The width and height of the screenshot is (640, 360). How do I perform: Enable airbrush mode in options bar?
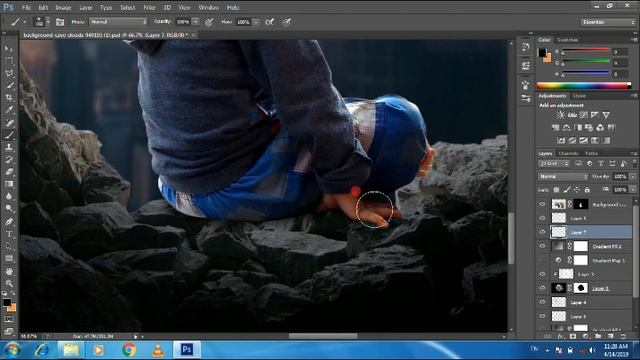[269, 22]
